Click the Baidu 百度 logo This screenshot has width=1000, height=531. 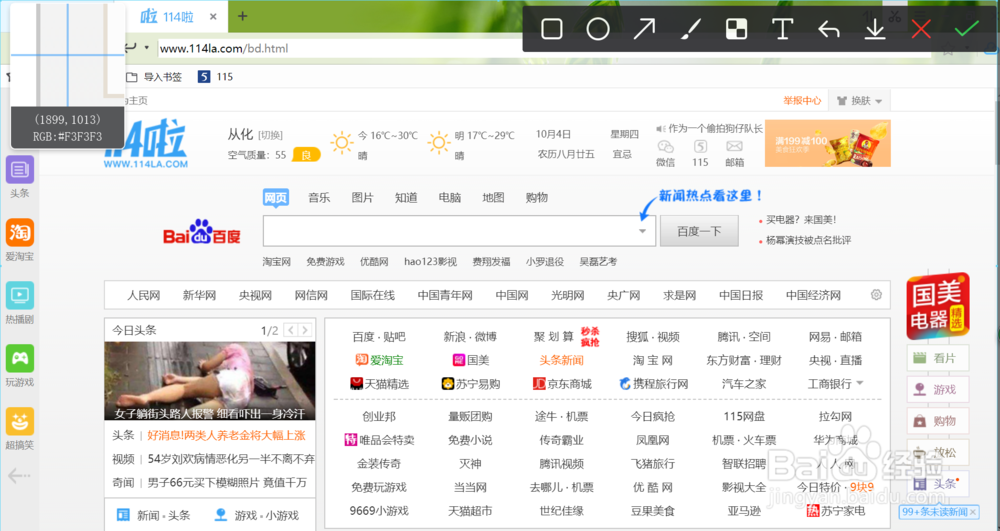(x=202, y=232)
